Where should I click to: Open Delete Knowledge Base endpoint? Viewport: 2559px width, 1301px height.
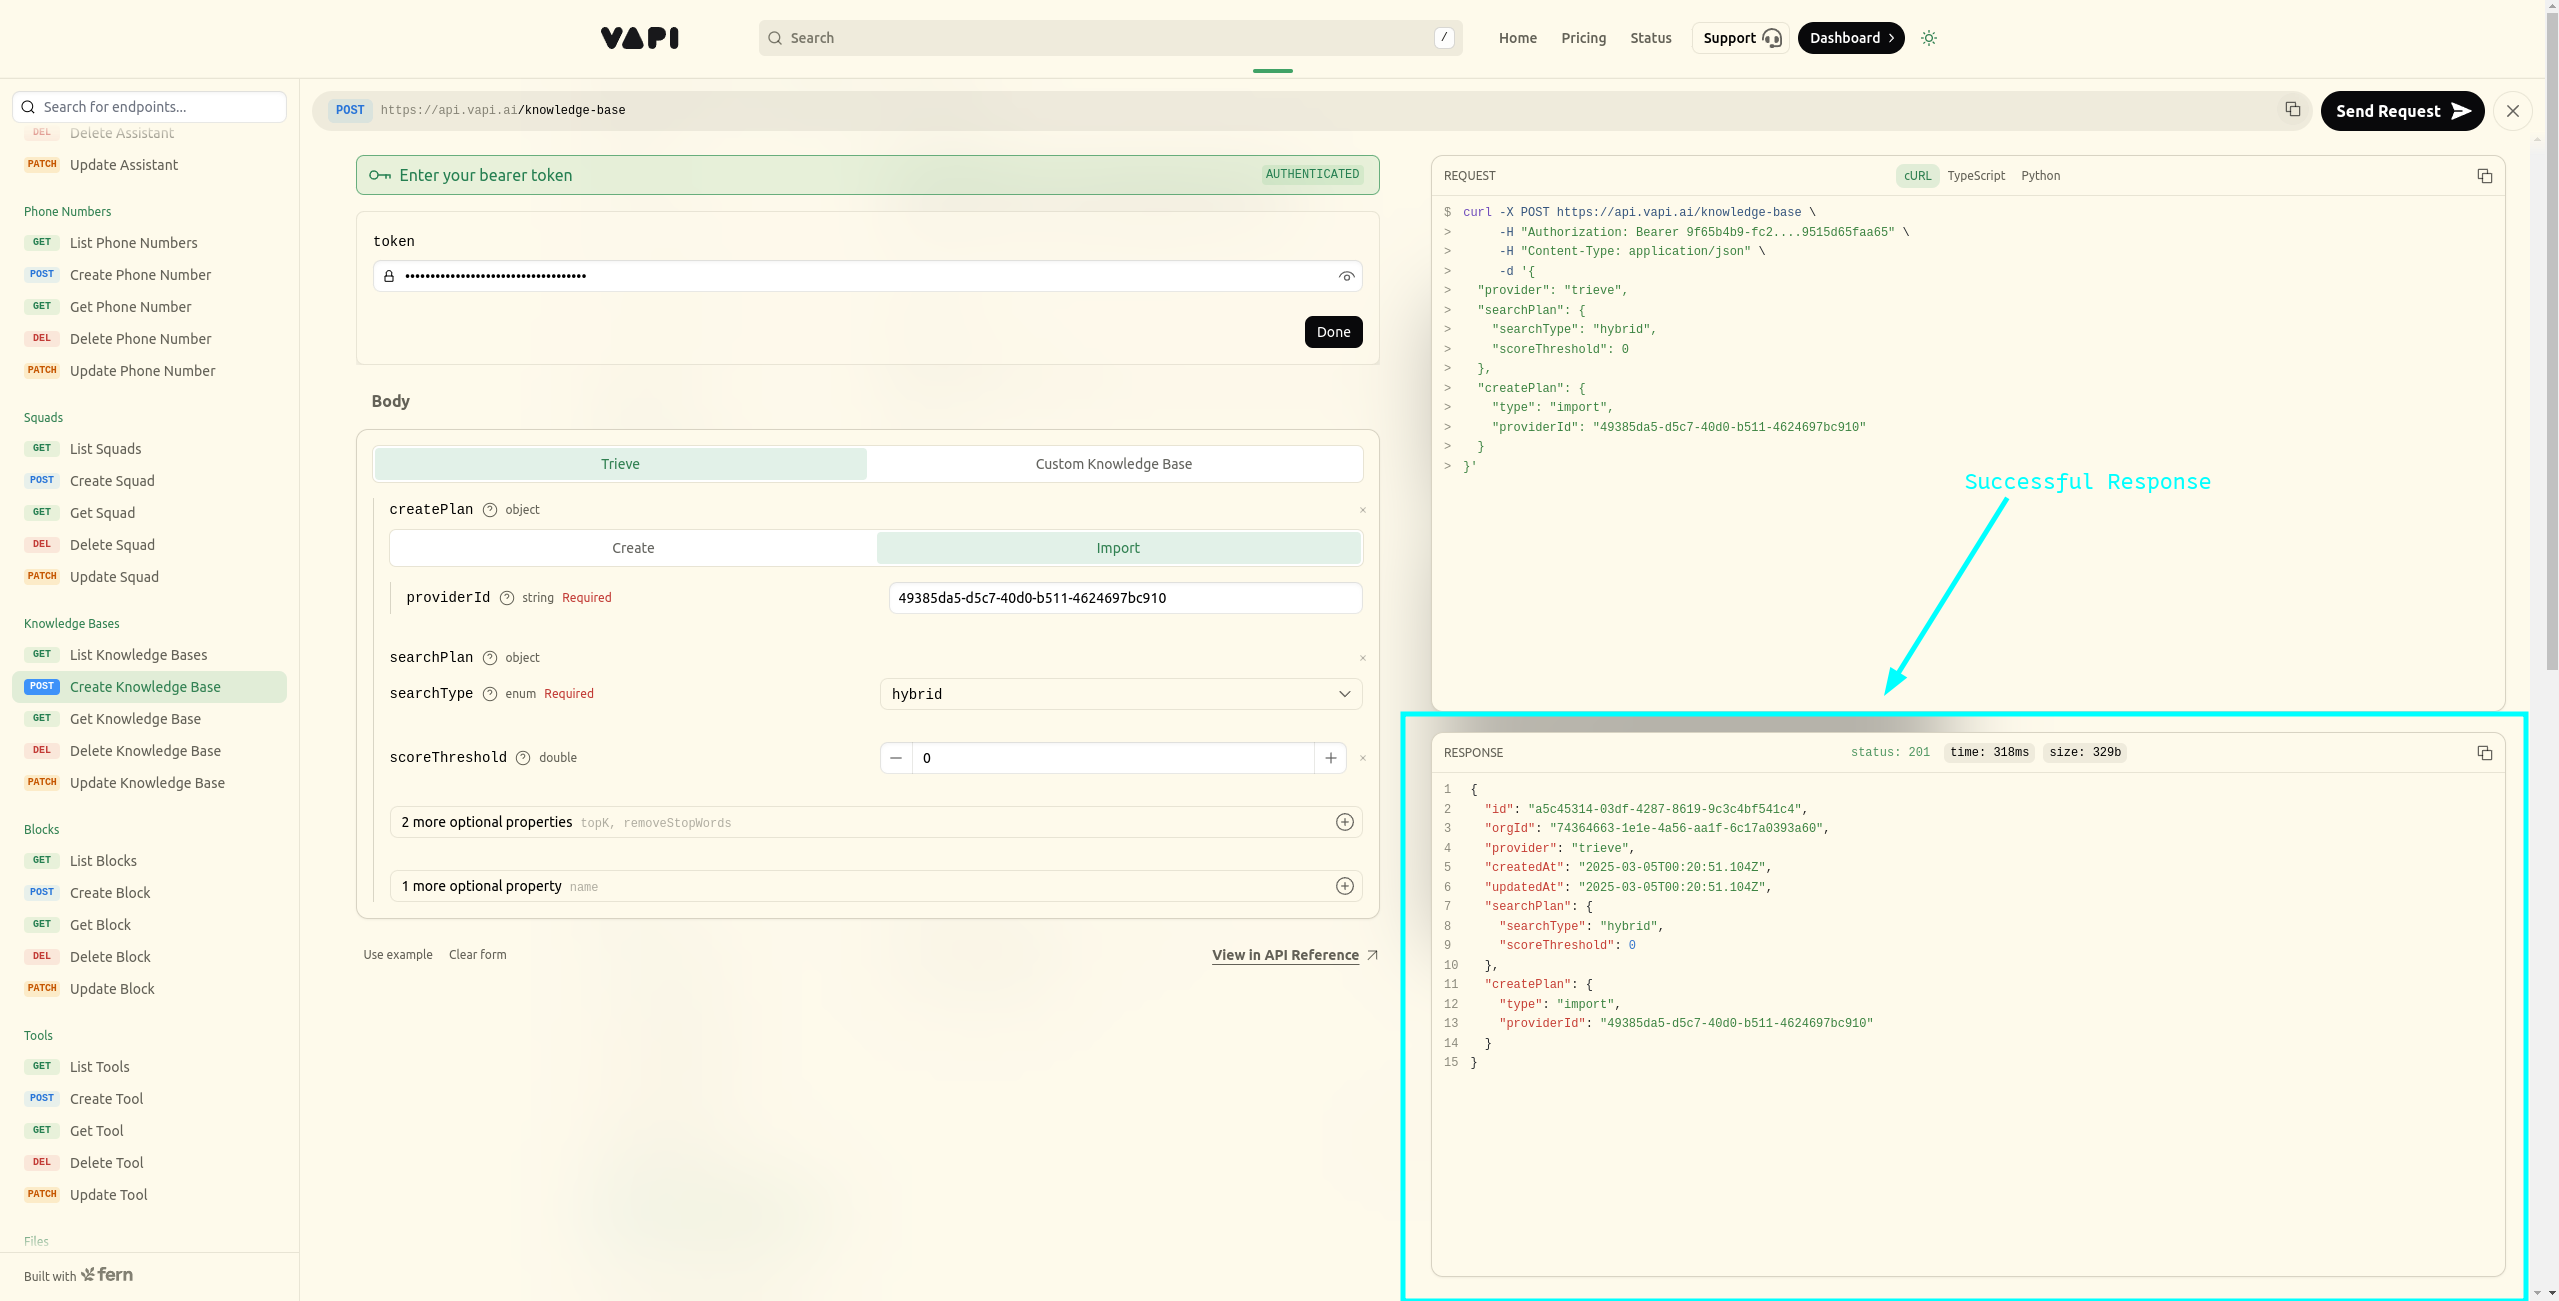[149, 751]
